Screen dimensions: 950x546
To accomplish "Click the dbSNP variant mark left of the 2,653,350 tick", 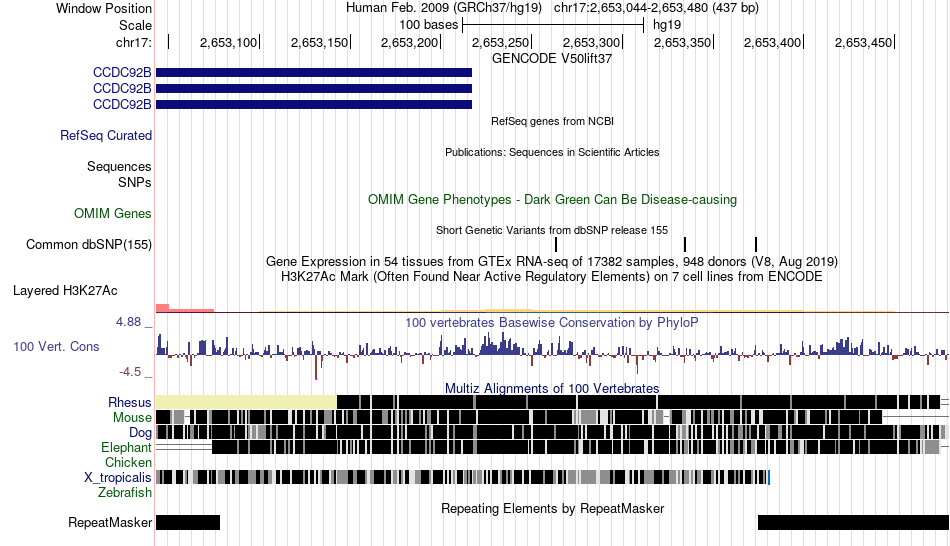I will click(x=685, y=244).
